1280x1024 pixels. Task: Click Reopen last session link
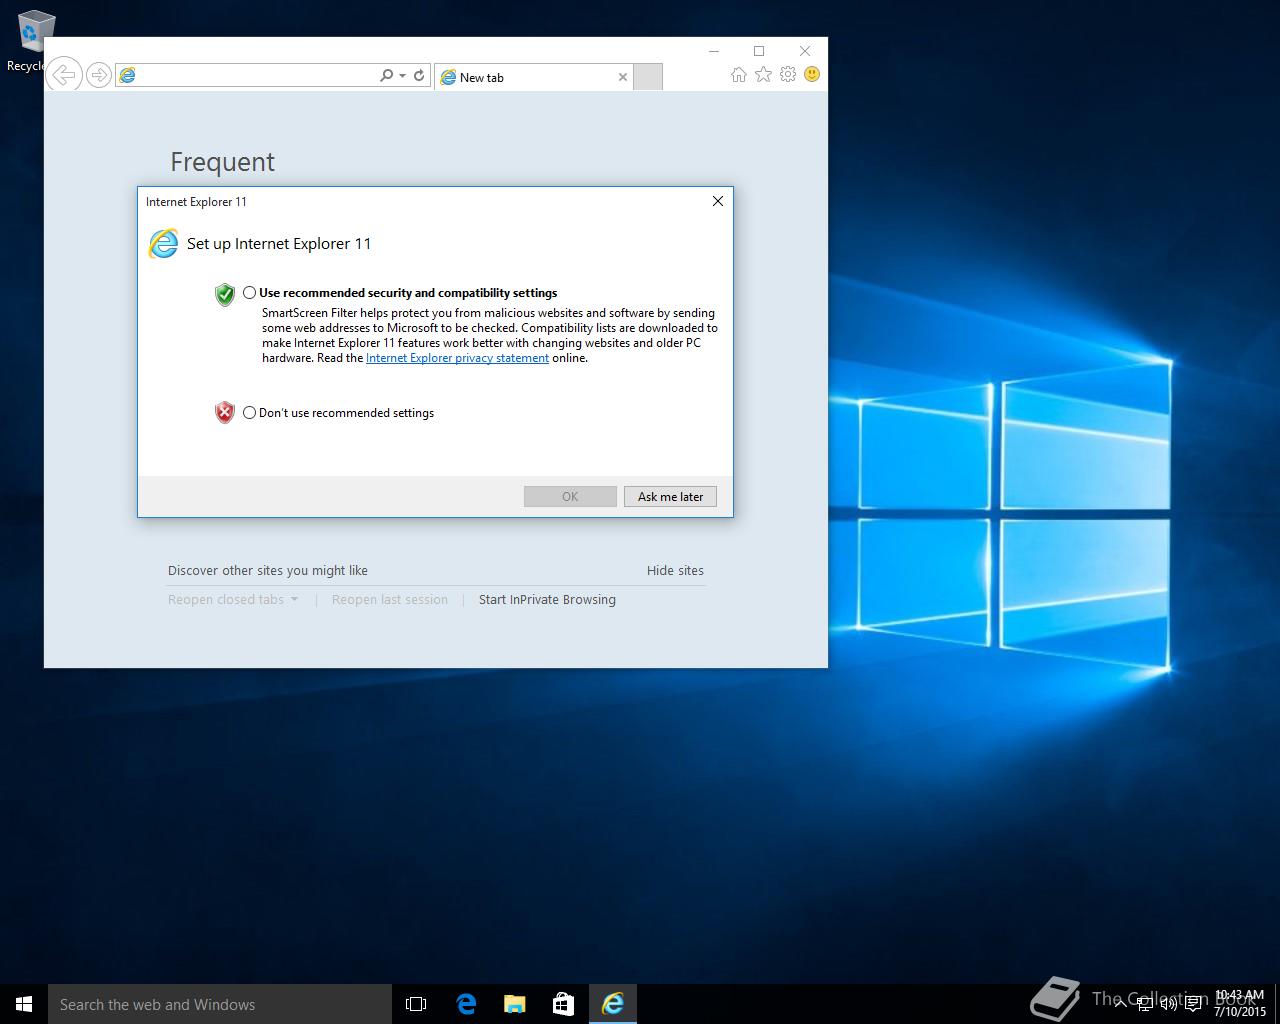(390, 599)
